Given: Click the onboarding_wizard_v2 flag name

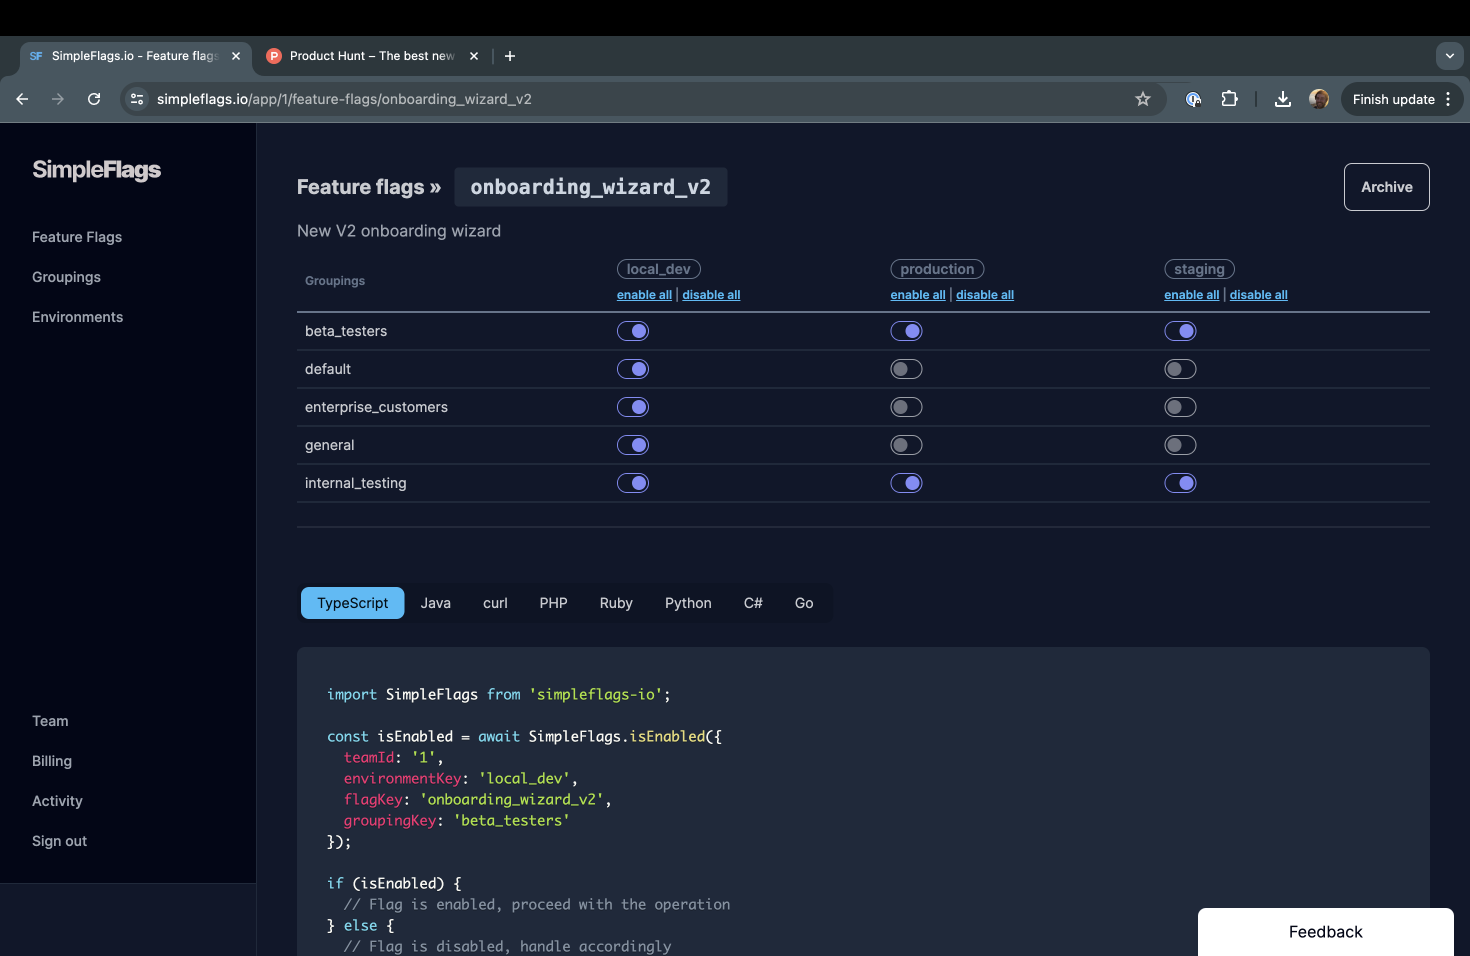Looking at the screenshot, I should [590, 187].
